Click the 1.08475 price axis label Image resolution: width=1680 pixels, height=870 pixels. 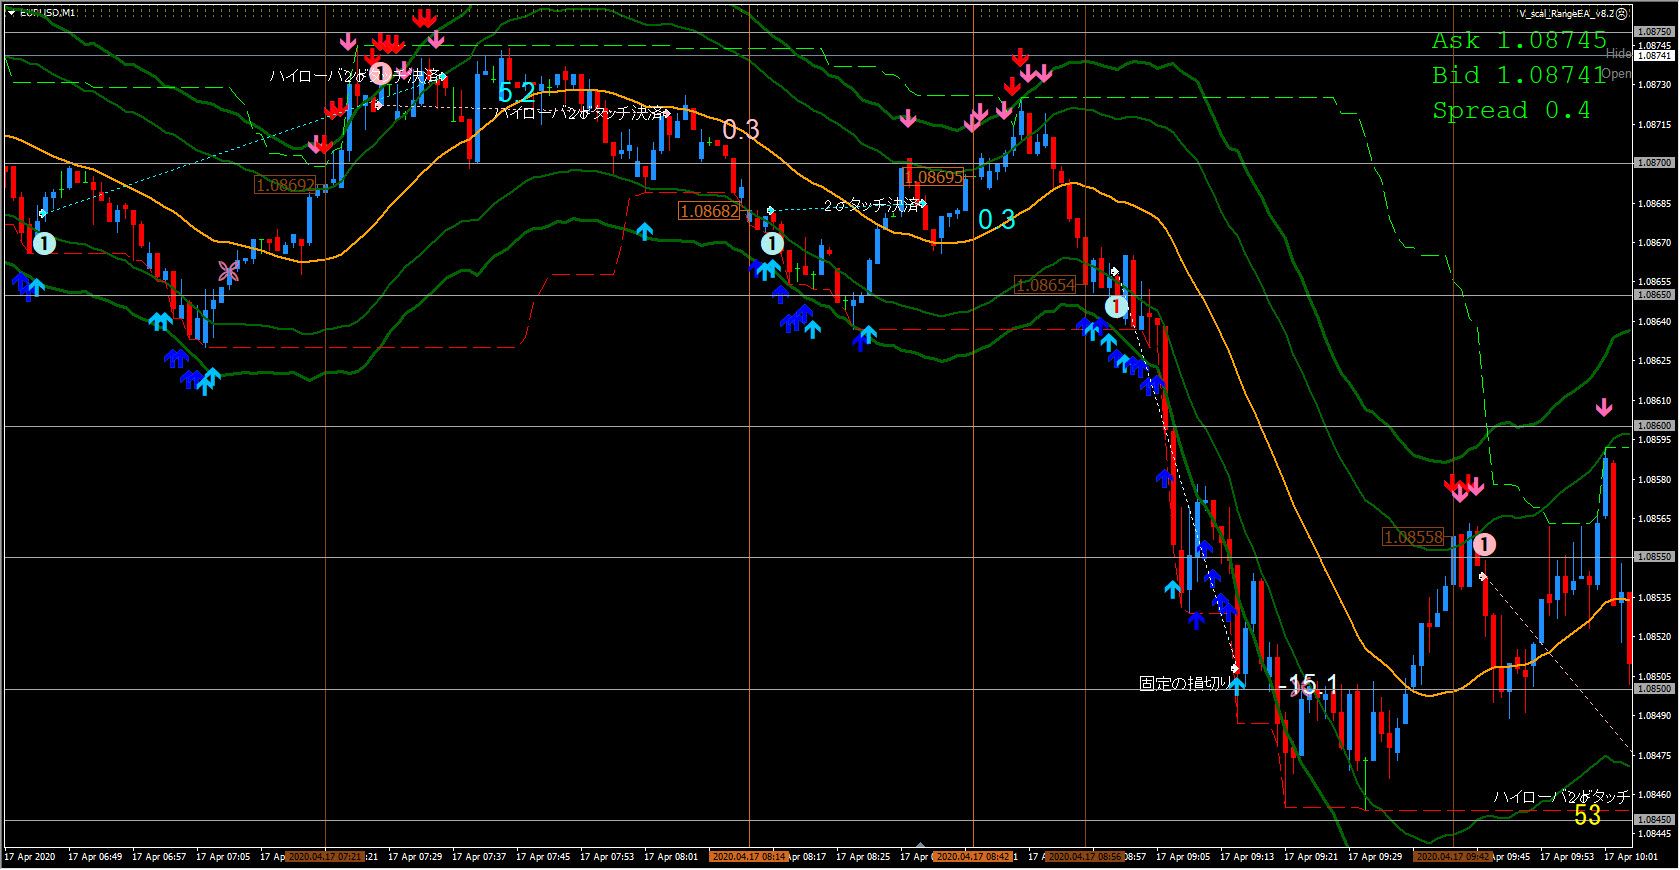[1654, 756]
